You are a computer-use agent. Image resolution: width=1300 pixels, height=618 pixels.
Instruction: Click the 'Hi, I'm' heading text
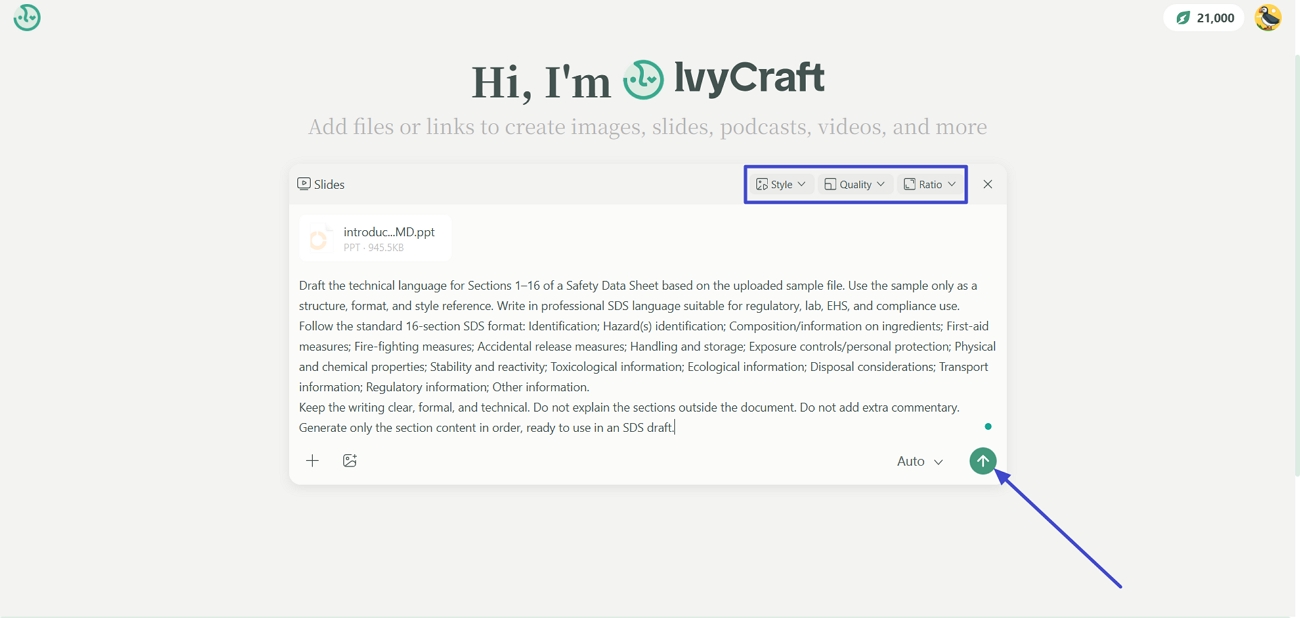click(541, 82)
